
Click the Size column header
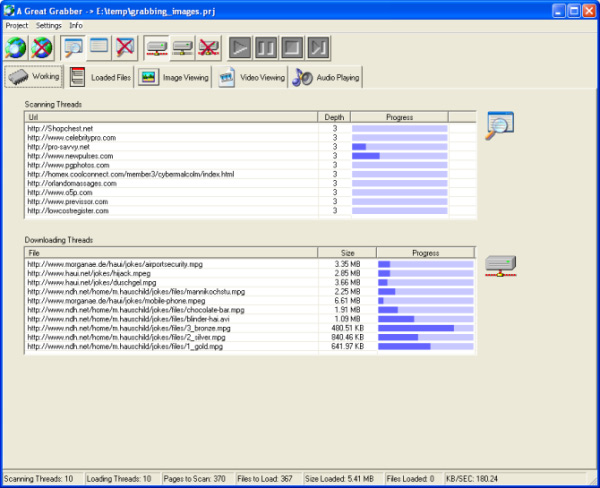point(346,253)
